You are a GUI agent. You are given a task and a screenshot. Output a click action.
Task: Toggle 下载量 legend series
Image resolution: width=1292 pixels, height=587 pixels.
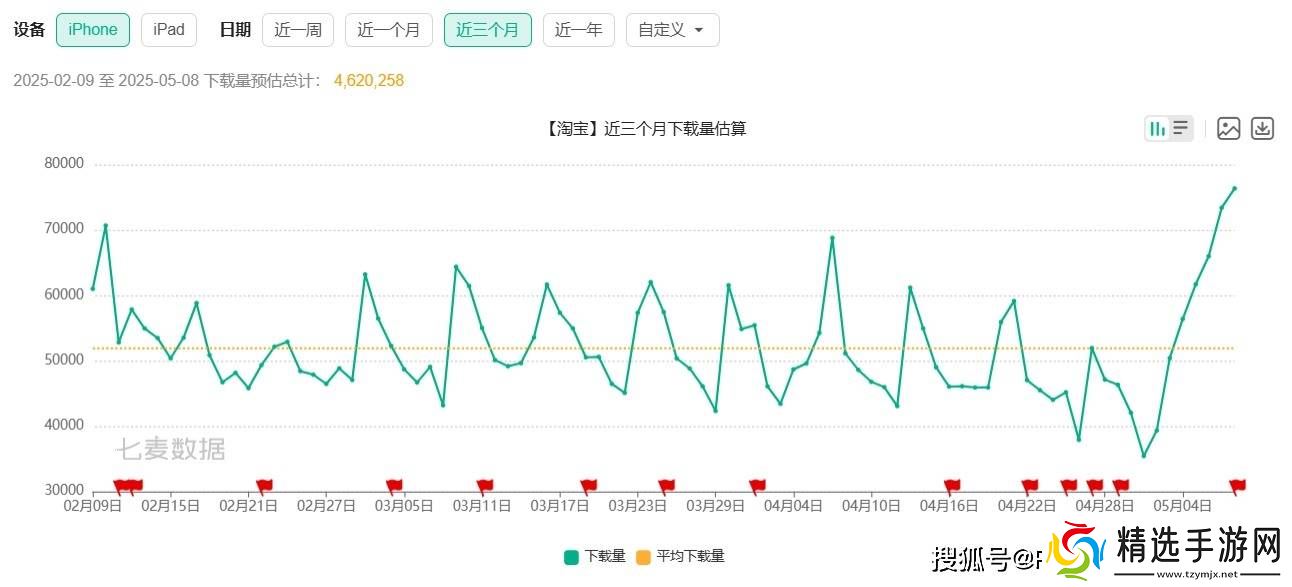(x=595, y=556)
